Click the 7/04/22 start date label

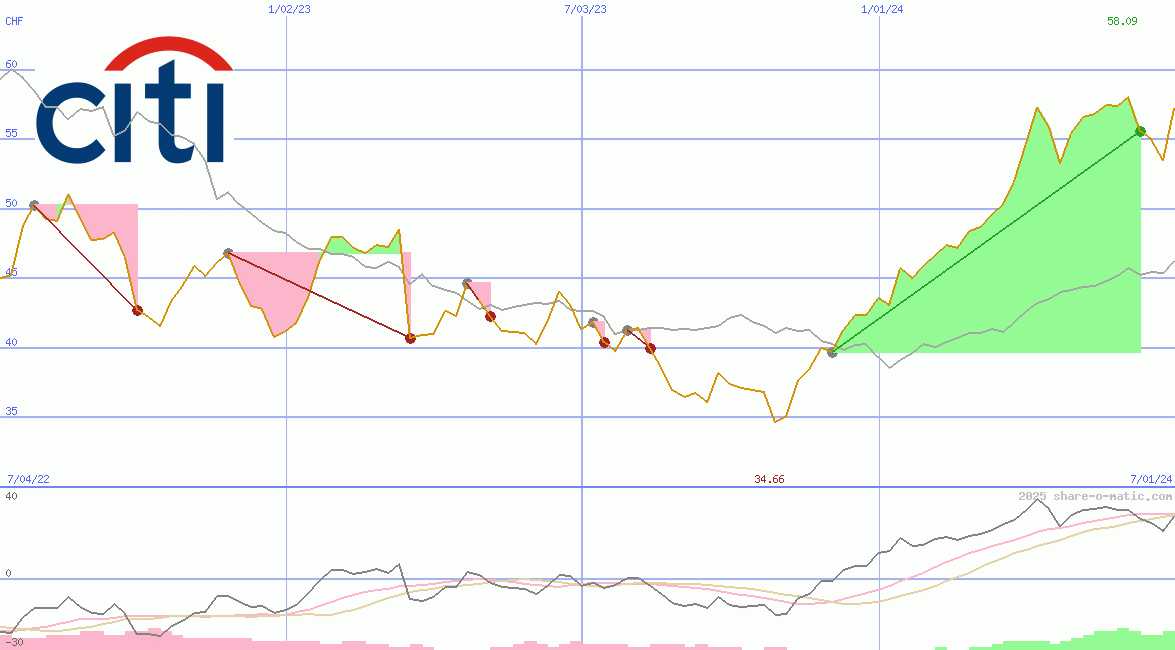28,479
